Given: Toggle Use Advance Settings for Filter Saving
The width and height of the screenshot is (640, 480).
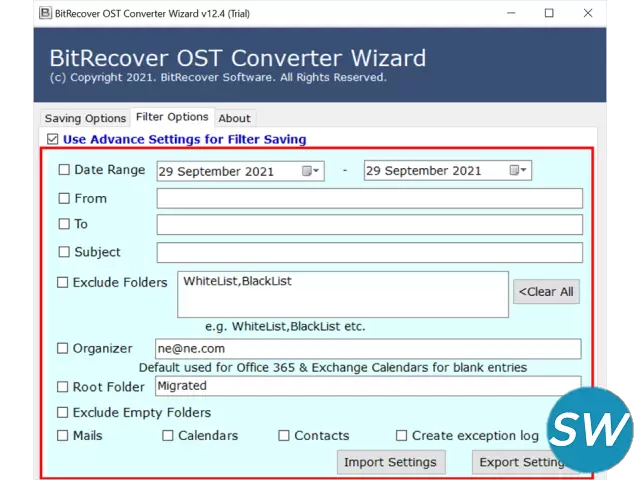Looking at the screenshot, I should tap(53, 139).
